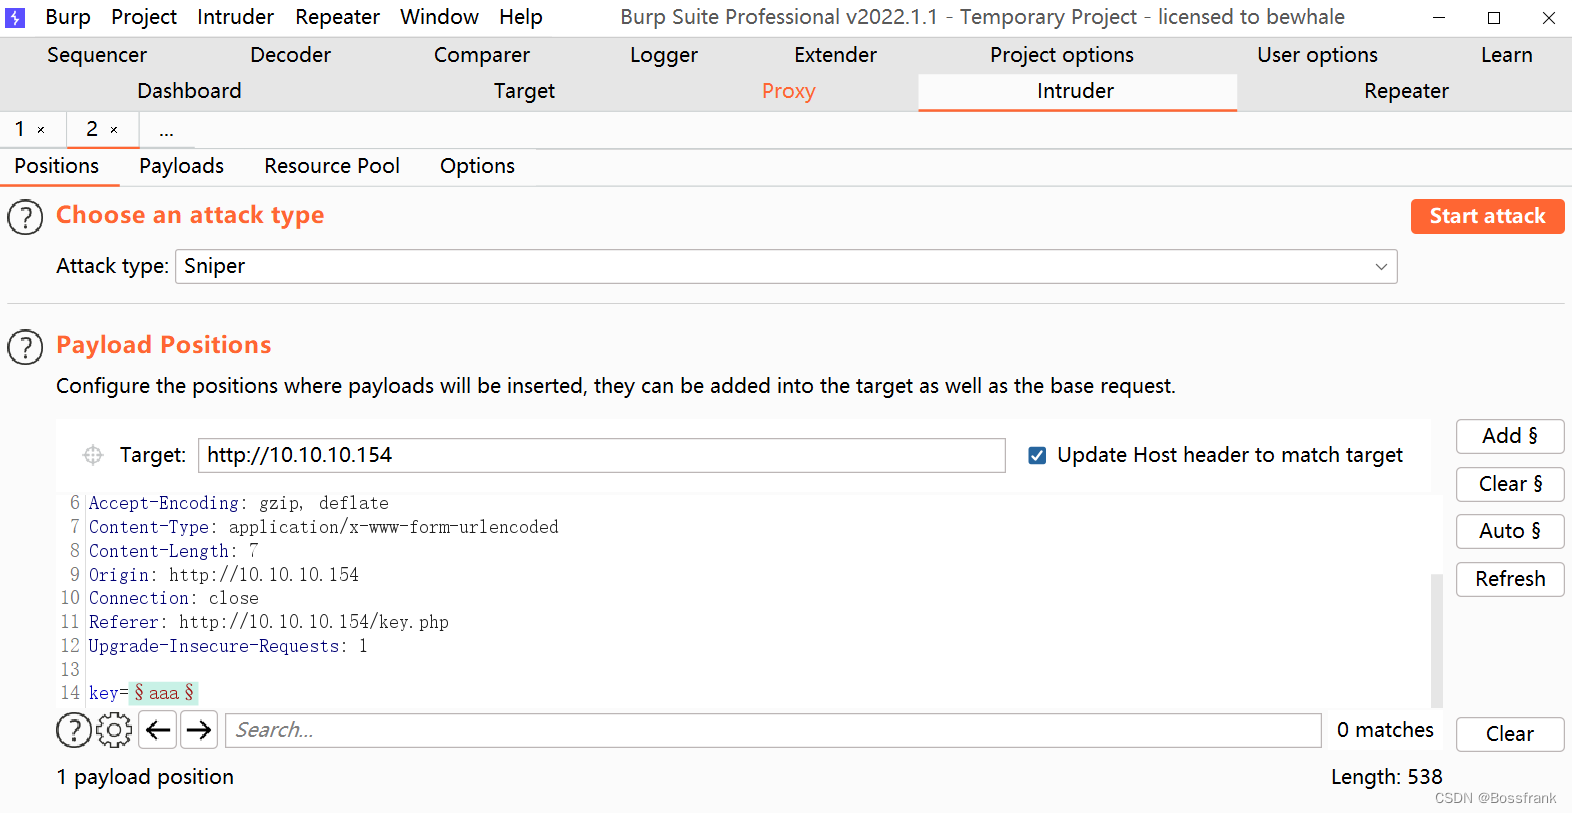Switch to the Comparer tab
Viewport: 1572px width, 813px height.
(482, 55)
